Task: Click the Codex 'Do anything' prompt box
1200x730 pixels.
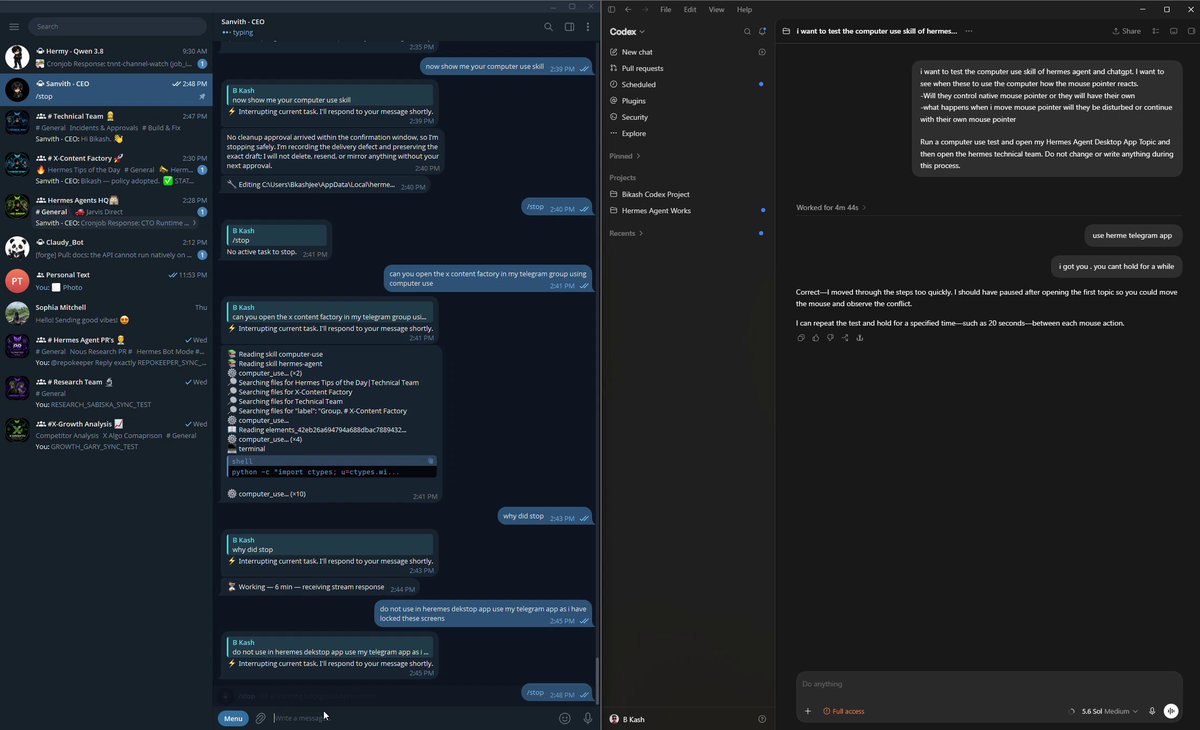Action: 988,684
